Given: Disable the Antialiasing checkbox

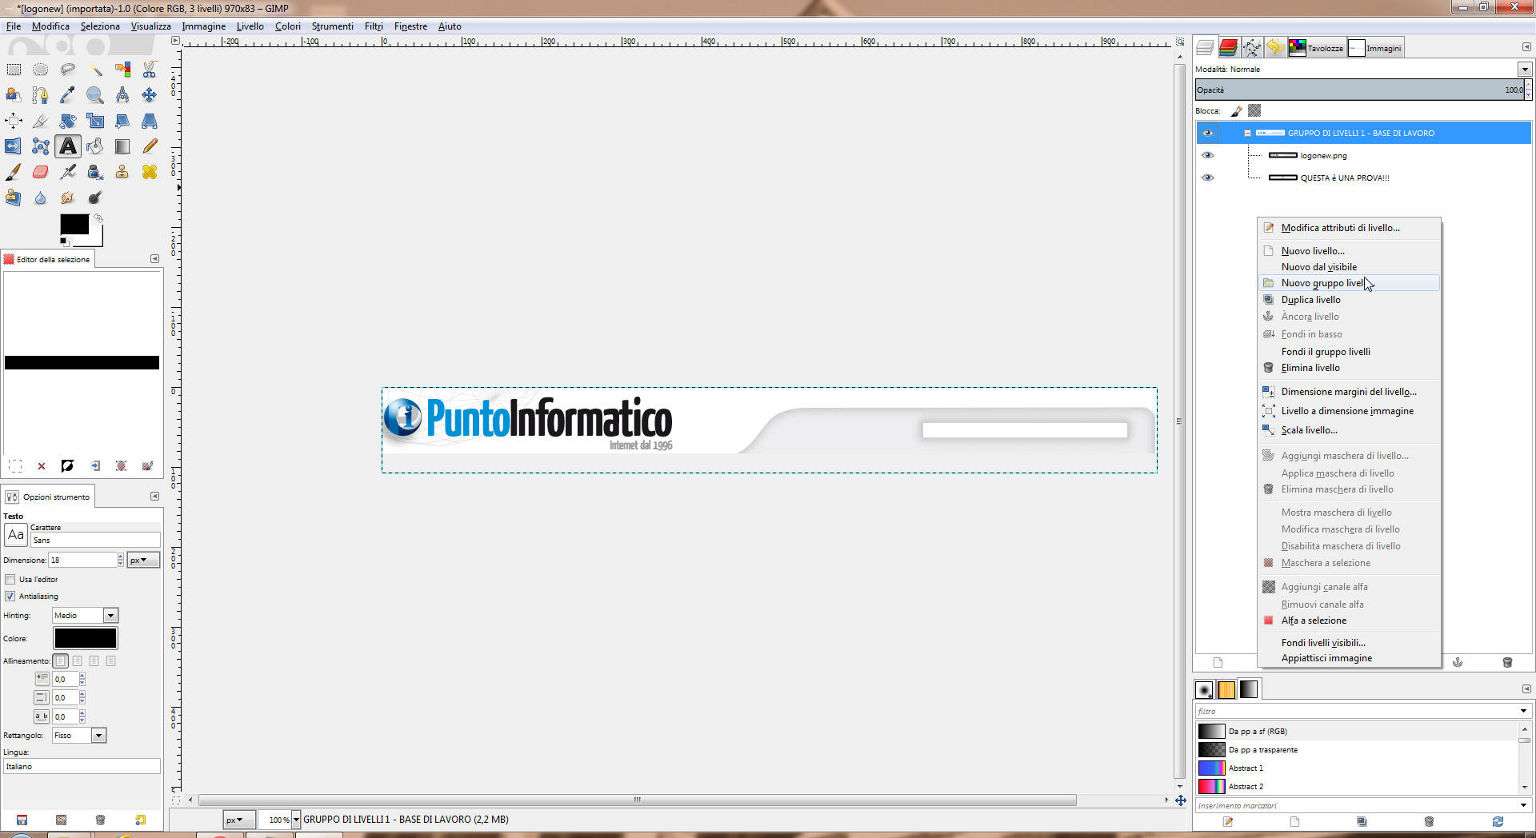Looking at the screenshot, I should click(10, 596).
